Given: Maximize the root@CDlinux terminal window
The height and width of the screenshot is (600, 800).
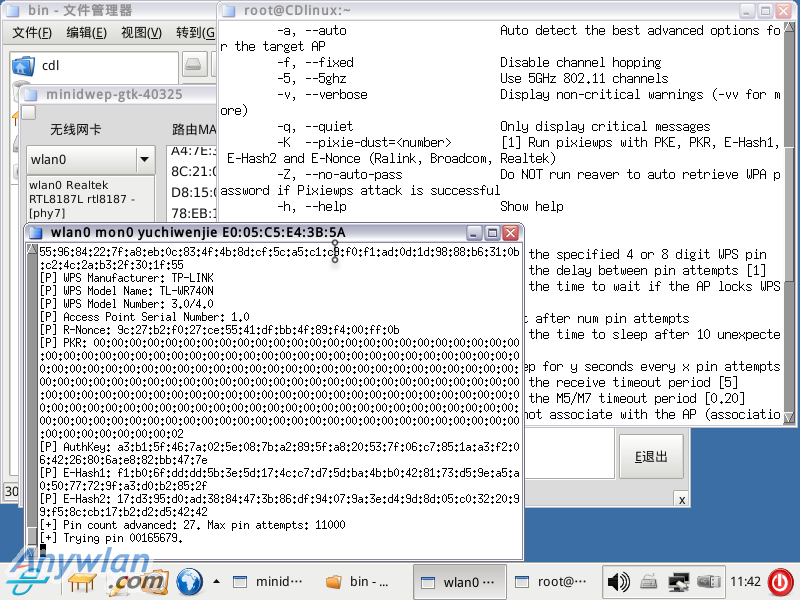Looking at the screenshot, I should click(x=765, y=10).
